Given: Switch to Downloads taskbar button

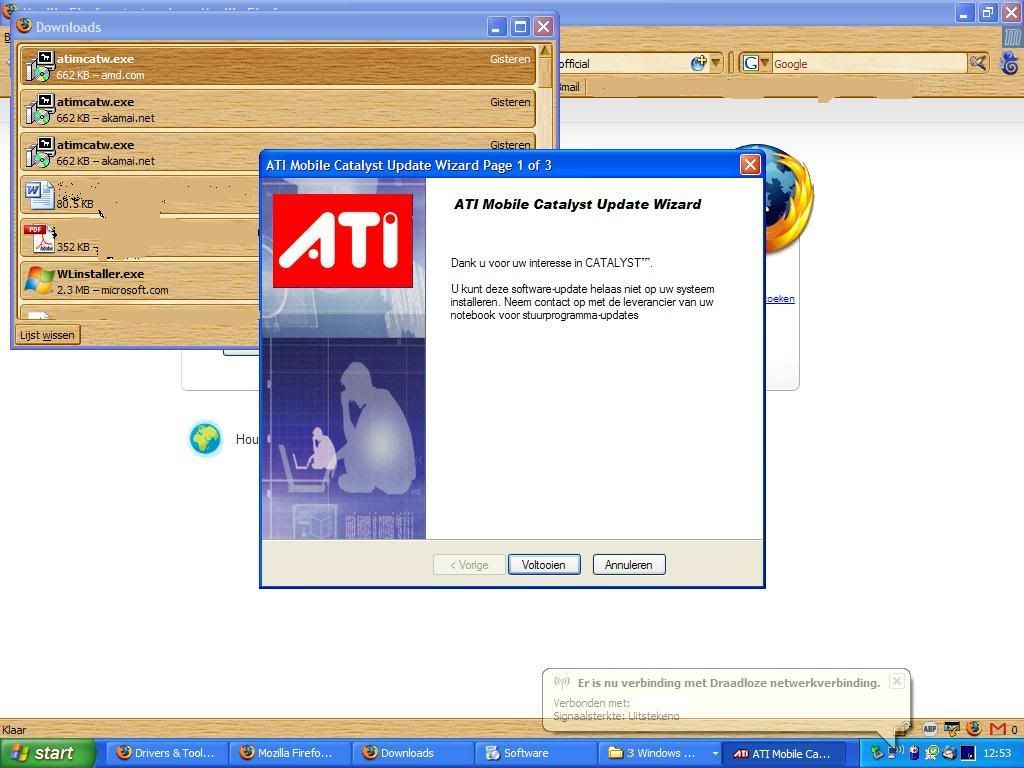Looking at the screenshot, I should (411, 753).
